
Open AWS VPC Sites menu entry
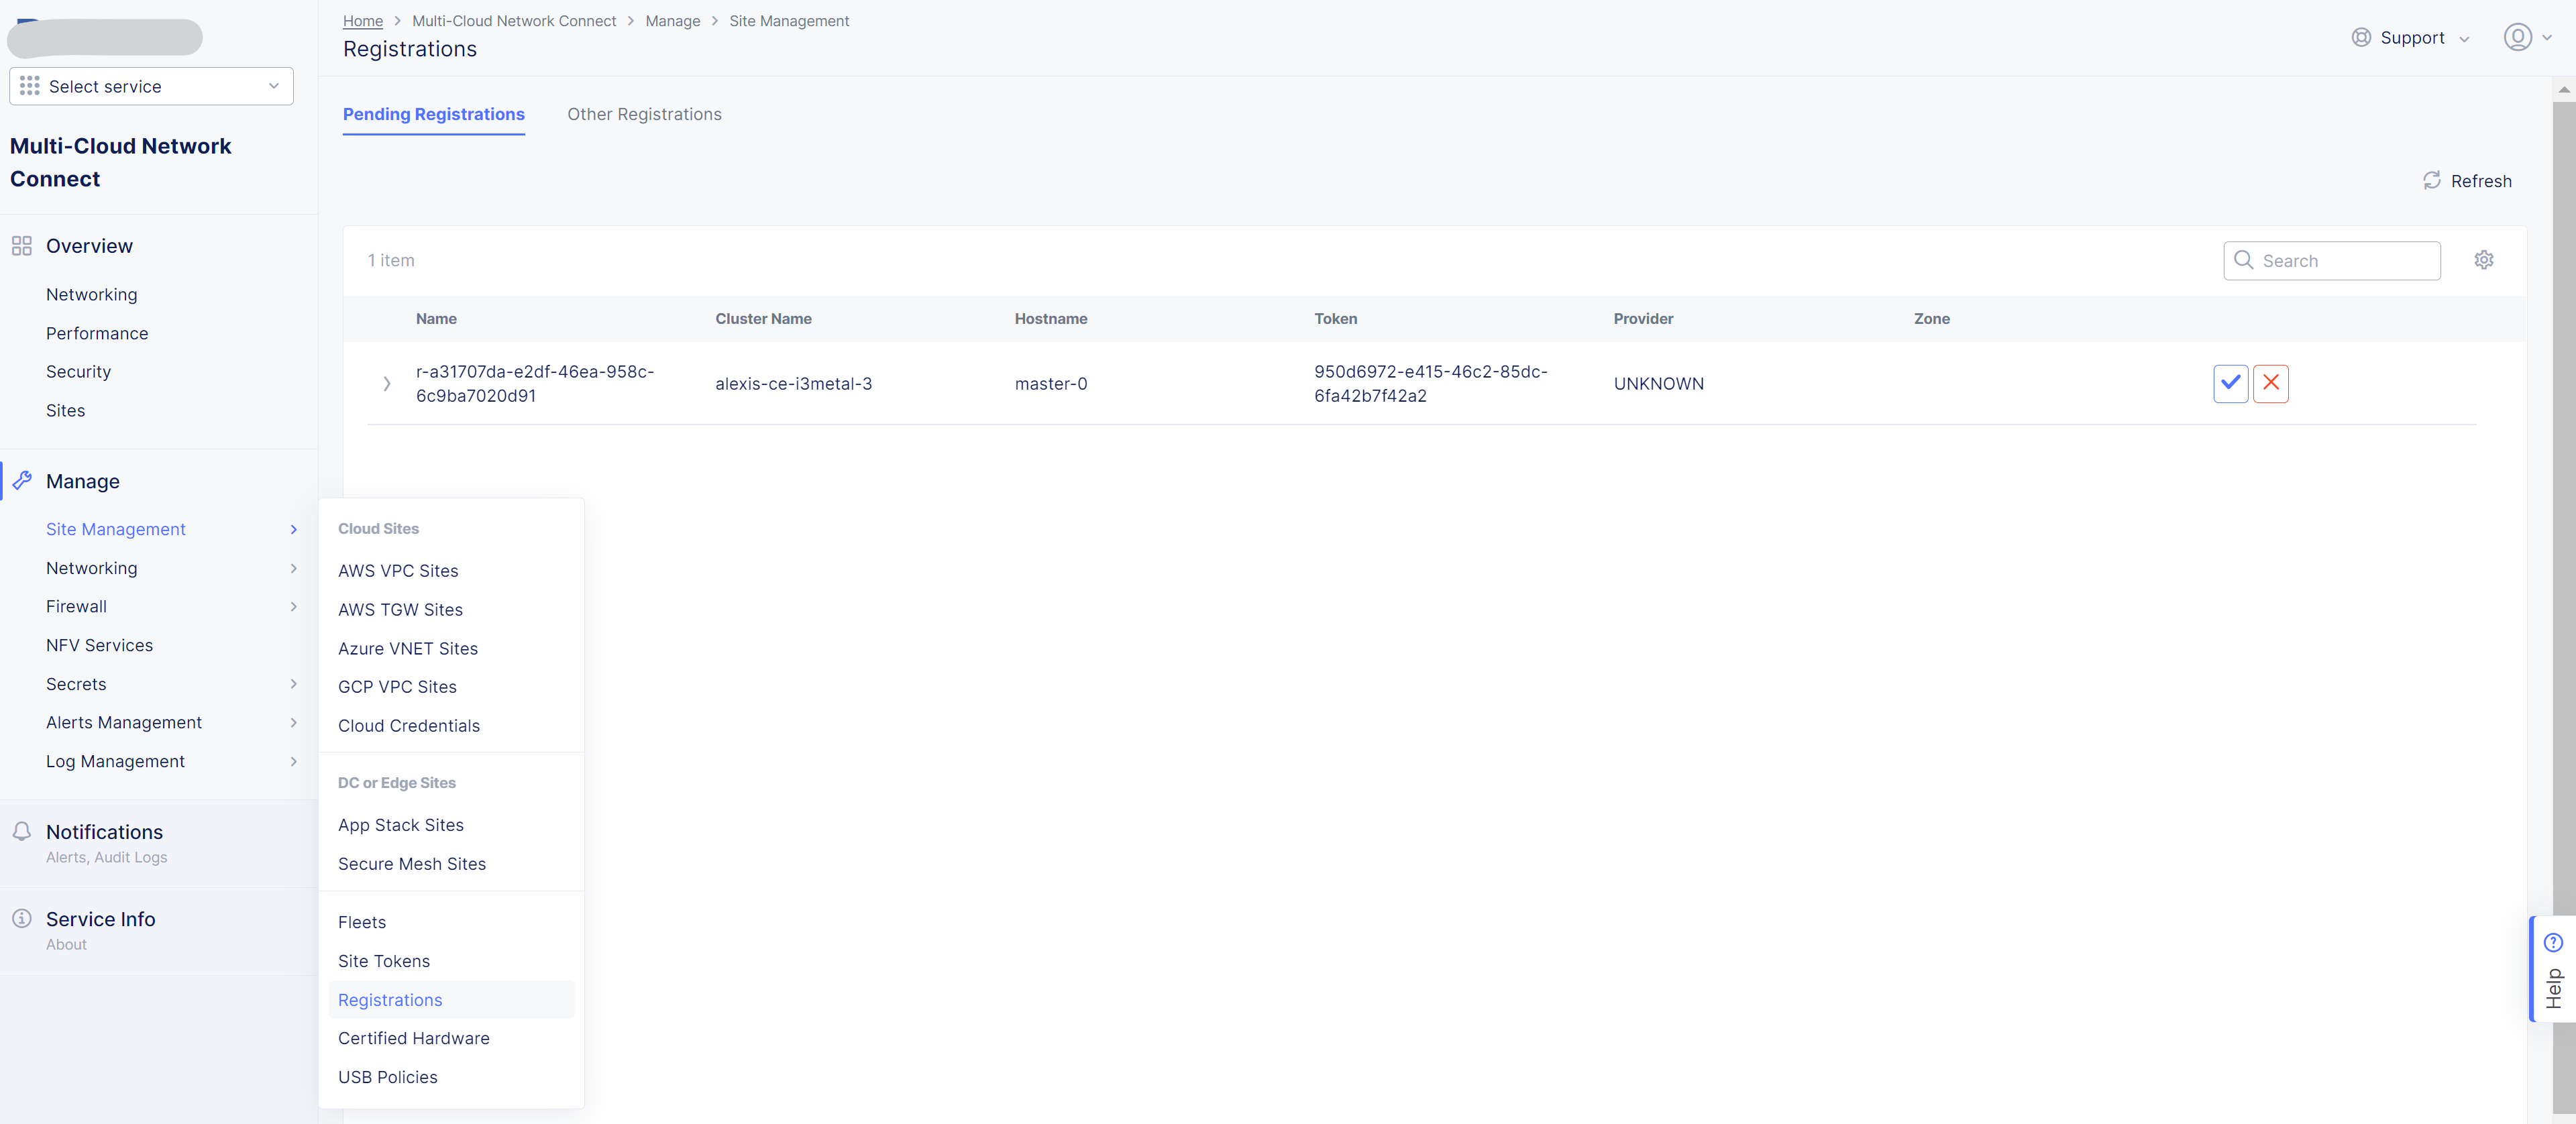[x=398, y=570]
